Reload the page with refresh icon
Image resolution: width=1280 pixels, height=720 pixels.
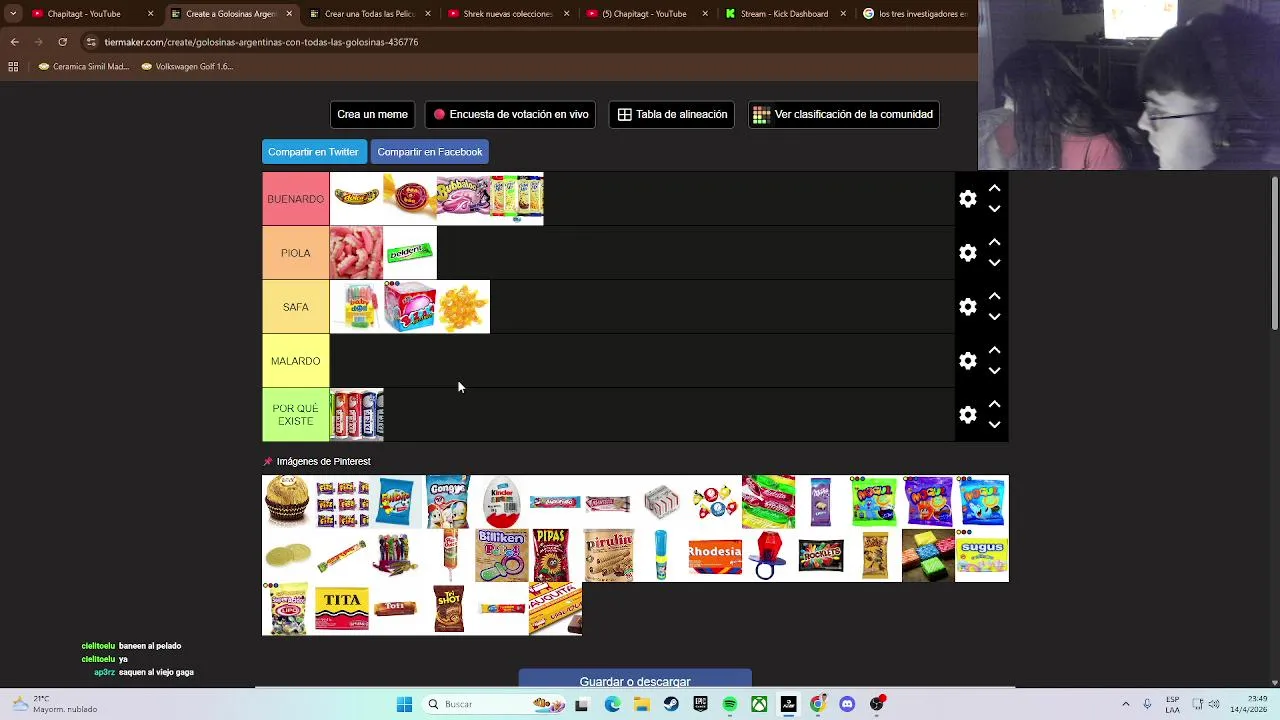pyautogui.click(x=62, y=42)
